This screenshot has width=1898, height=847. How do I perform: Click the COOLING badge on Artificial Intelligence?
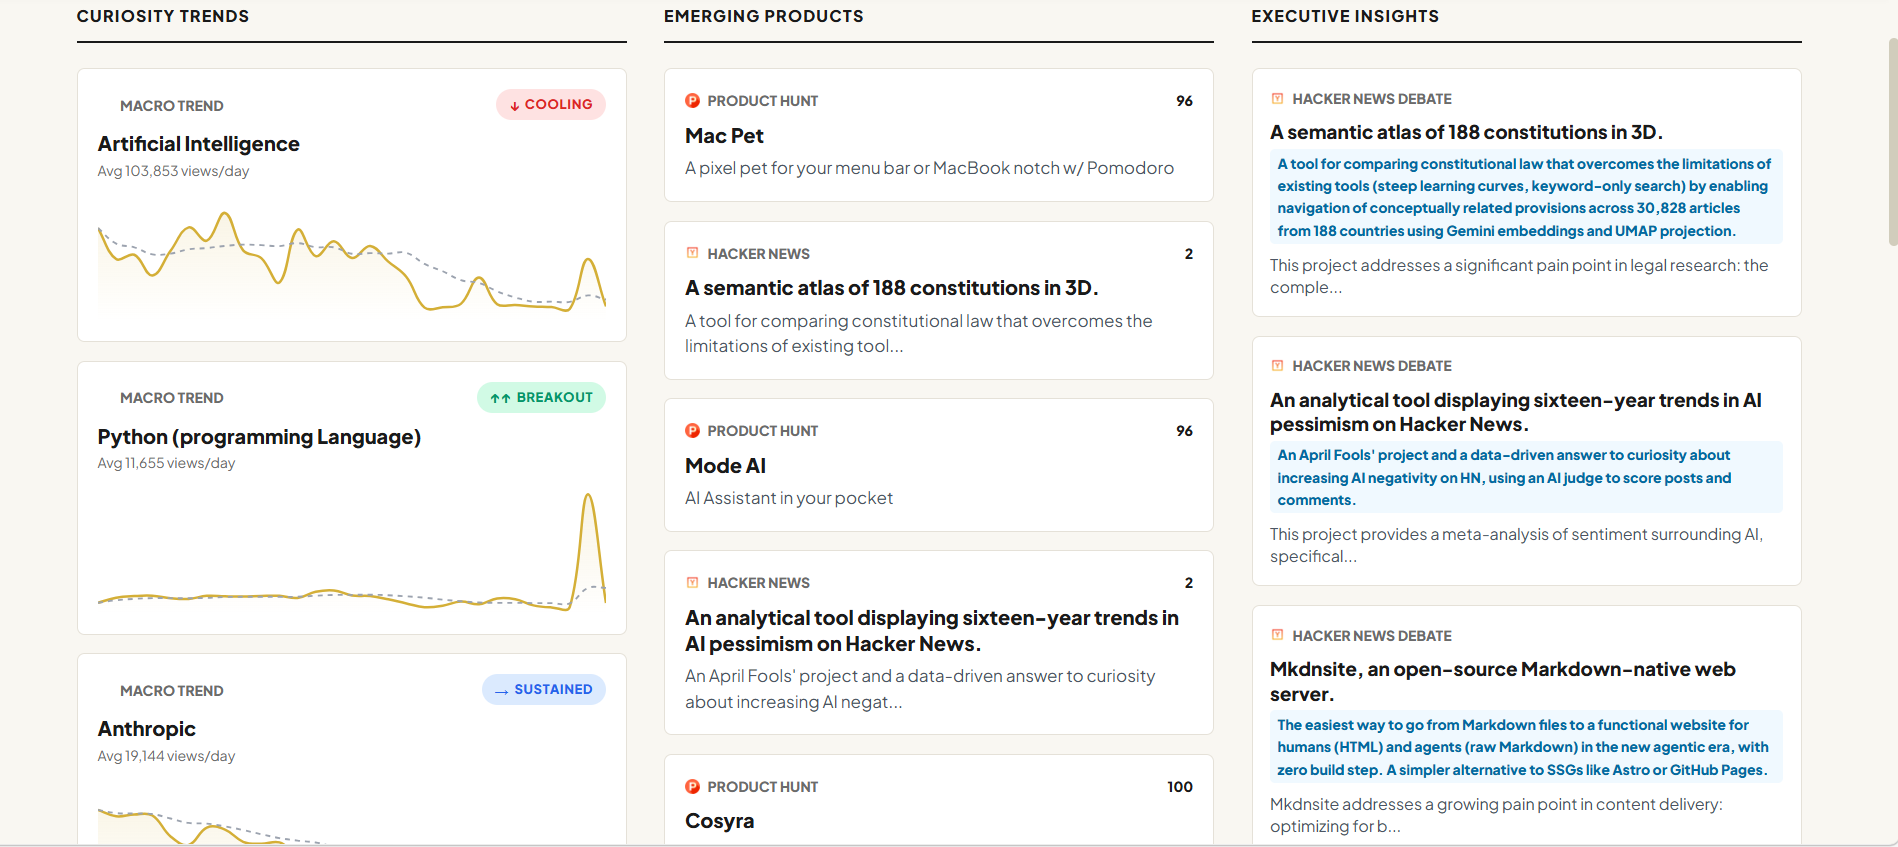coord(551,105)
